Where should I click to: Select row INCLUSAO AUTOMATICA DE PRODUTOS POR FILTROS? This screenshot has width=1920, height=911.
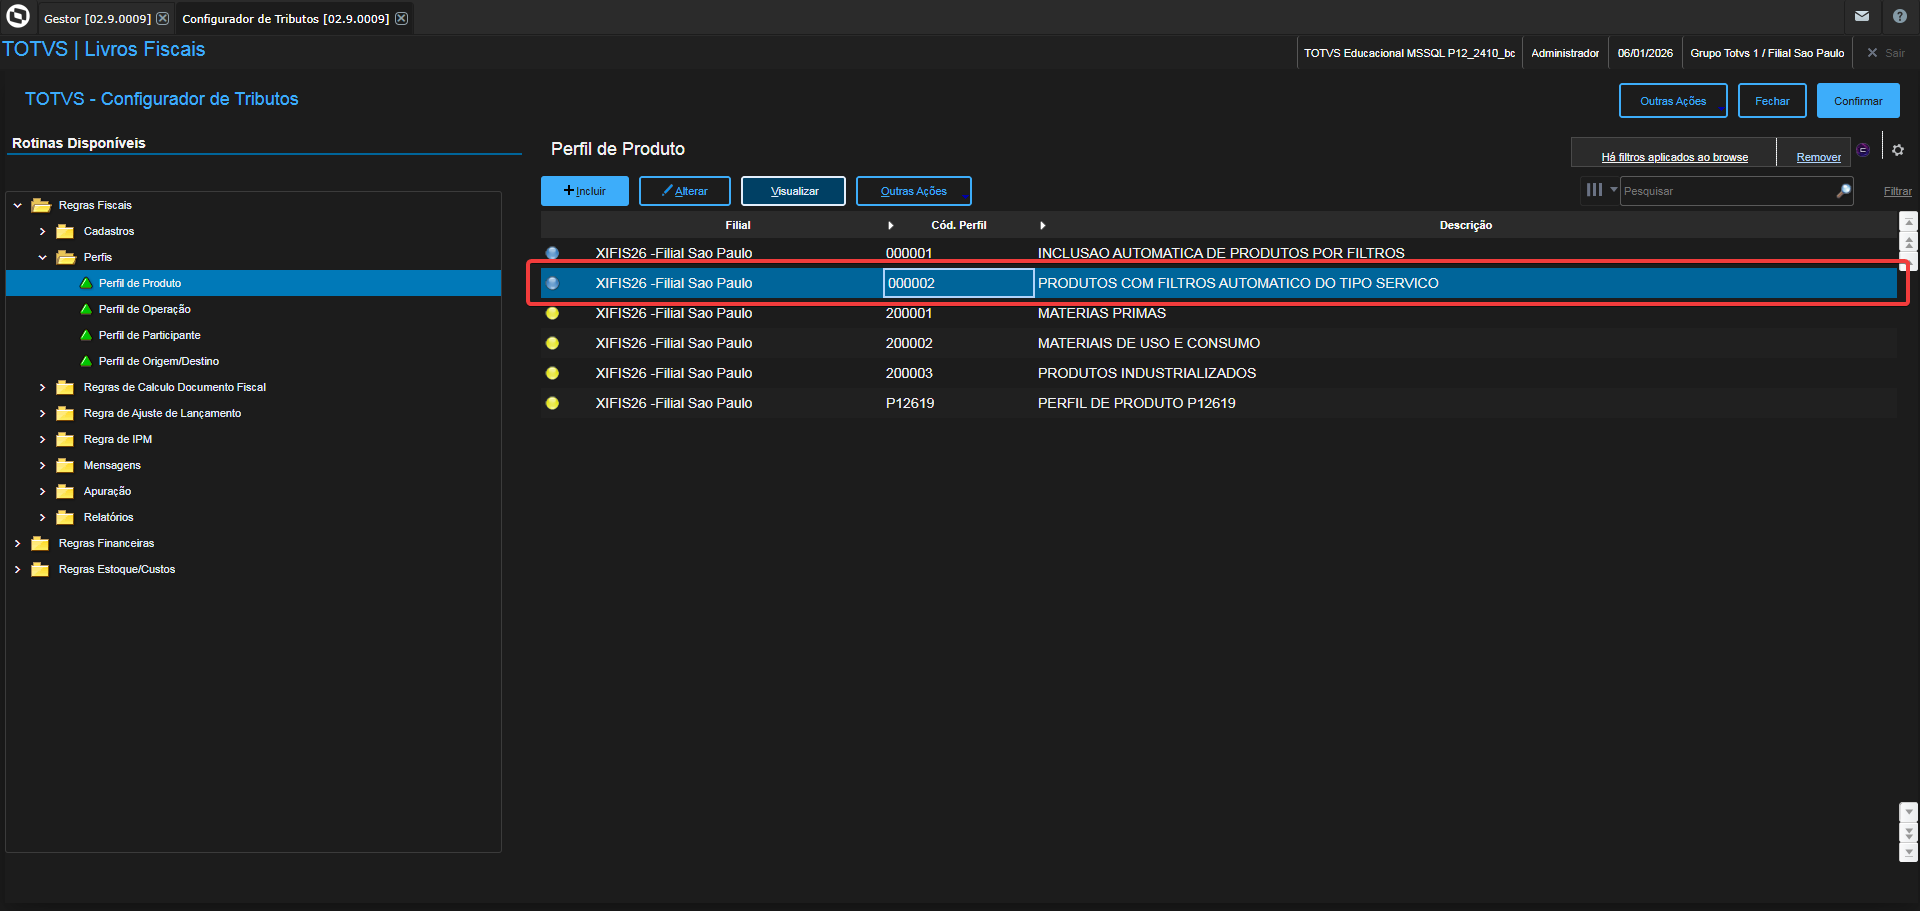(1218, 253)
